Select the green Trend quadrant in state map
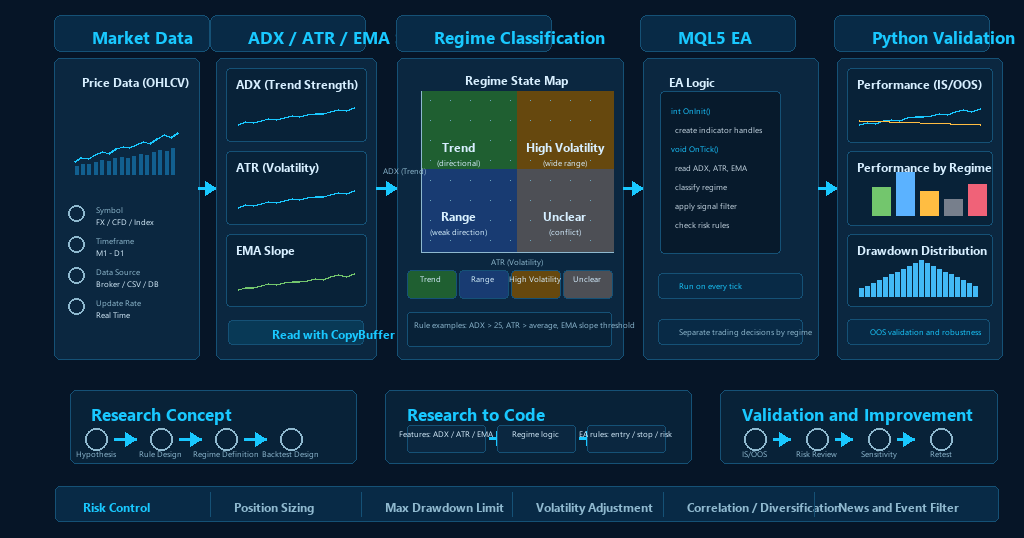This screenshot has height=538, width=1024. (469, 130)
